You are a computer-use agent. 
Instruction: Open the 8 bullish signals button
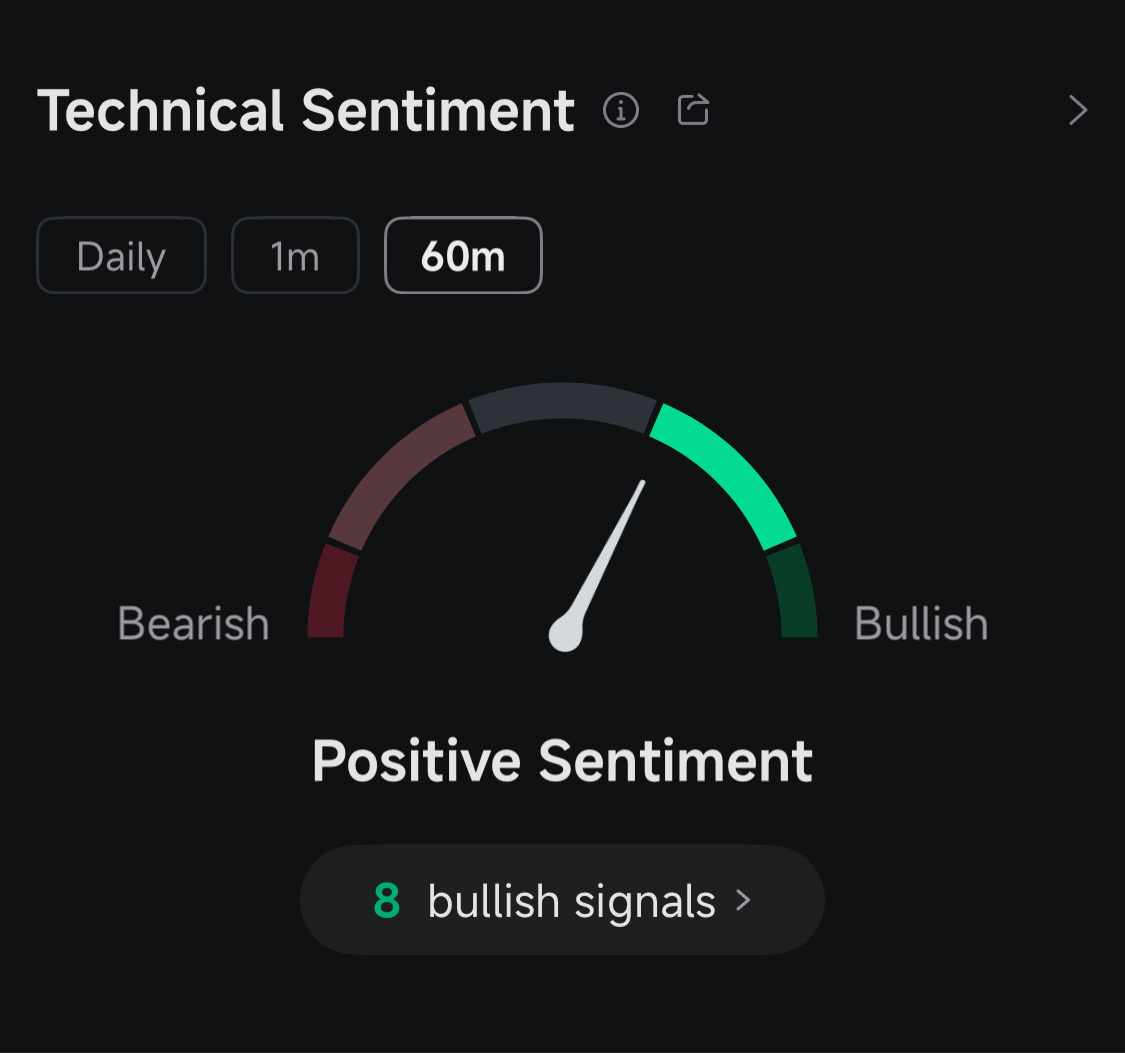(x=562, y=899)
